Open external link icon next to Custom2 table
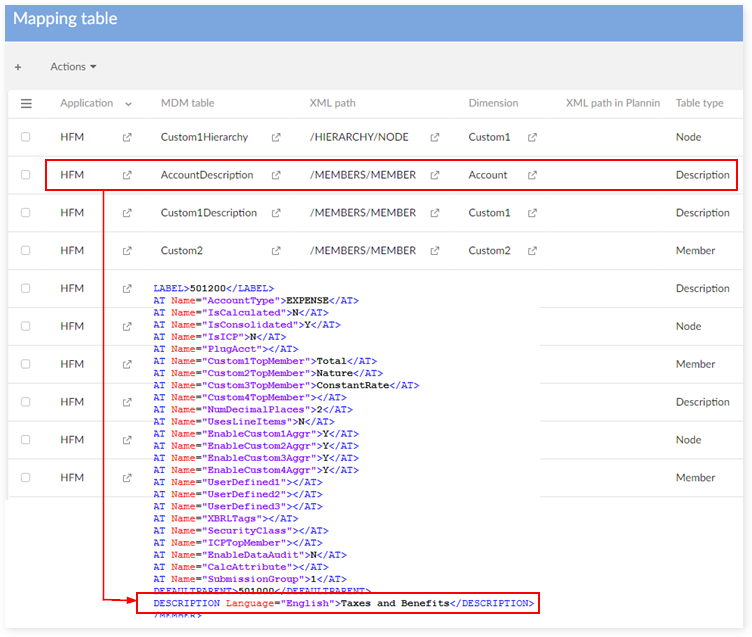 [276, 251]
